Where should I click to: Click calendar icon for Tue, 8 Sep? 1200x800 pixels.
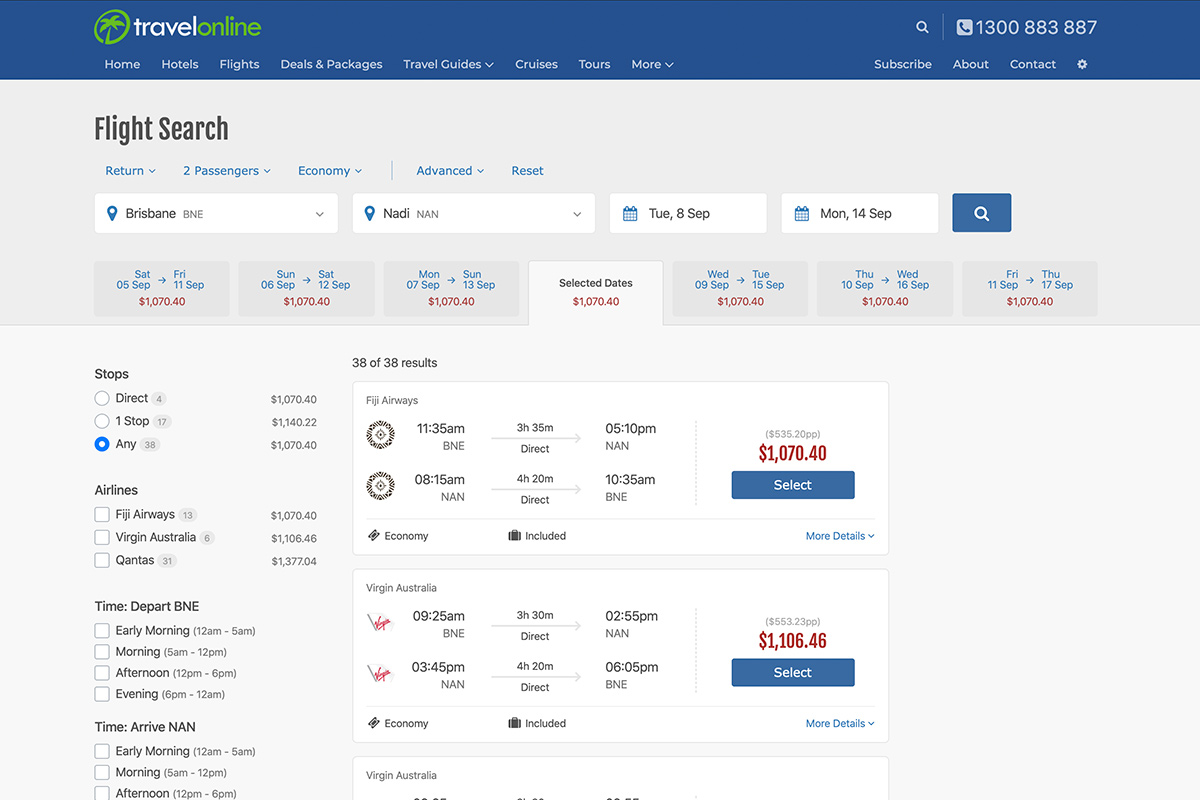(630, 214)
